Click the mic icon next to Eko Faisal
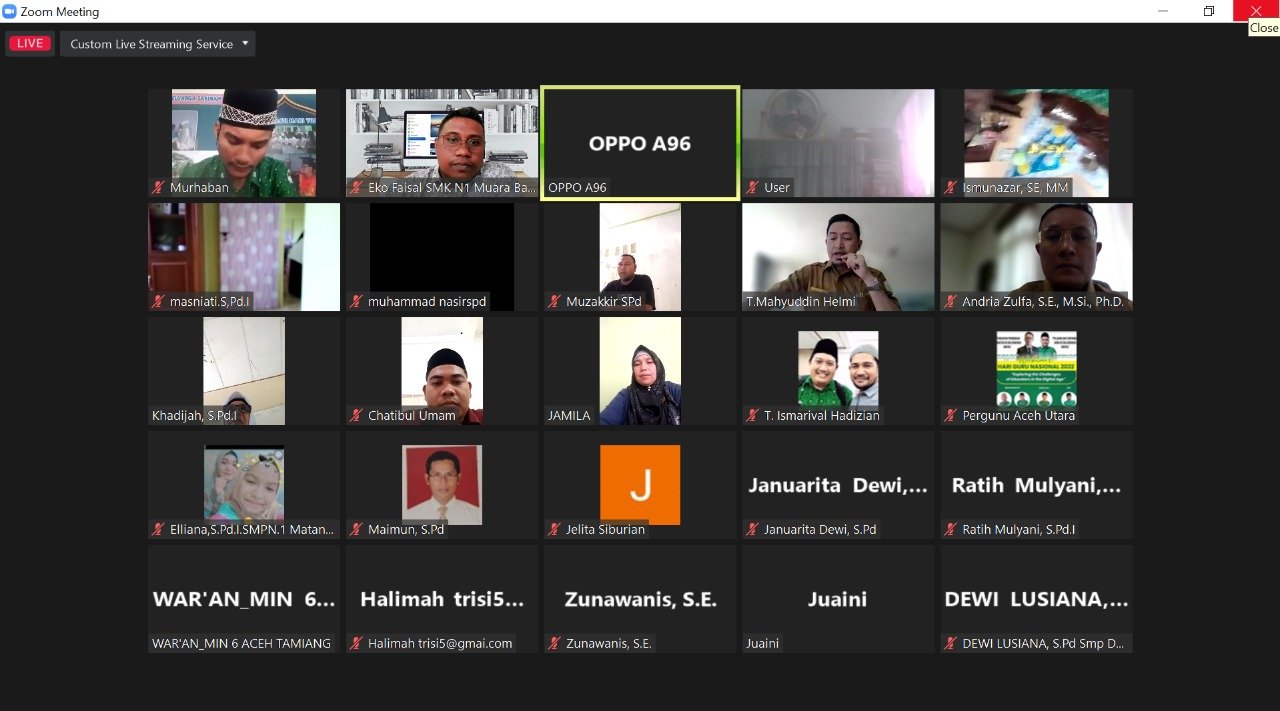This screenshot has height=711, width=1280. point(356,187)
